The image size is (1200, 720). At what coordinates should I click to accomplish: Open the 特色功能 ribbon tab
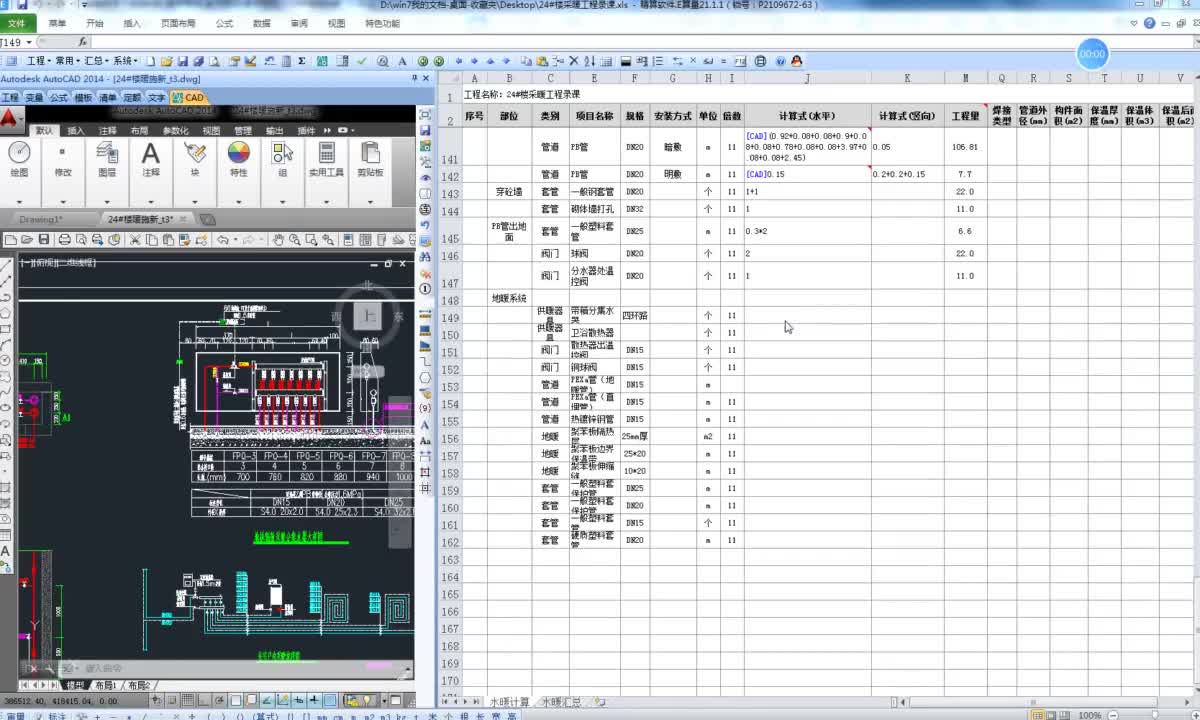382,23
